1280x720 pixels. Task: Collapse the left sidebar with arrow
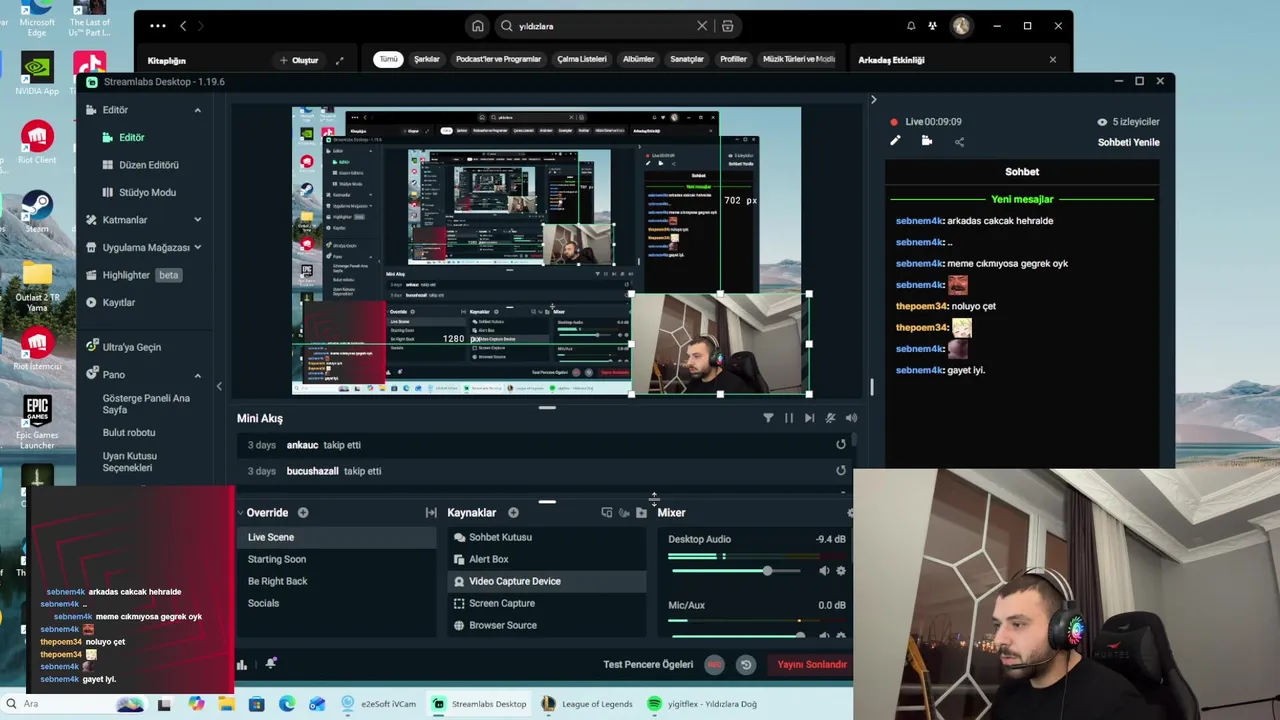coord(219,386)
